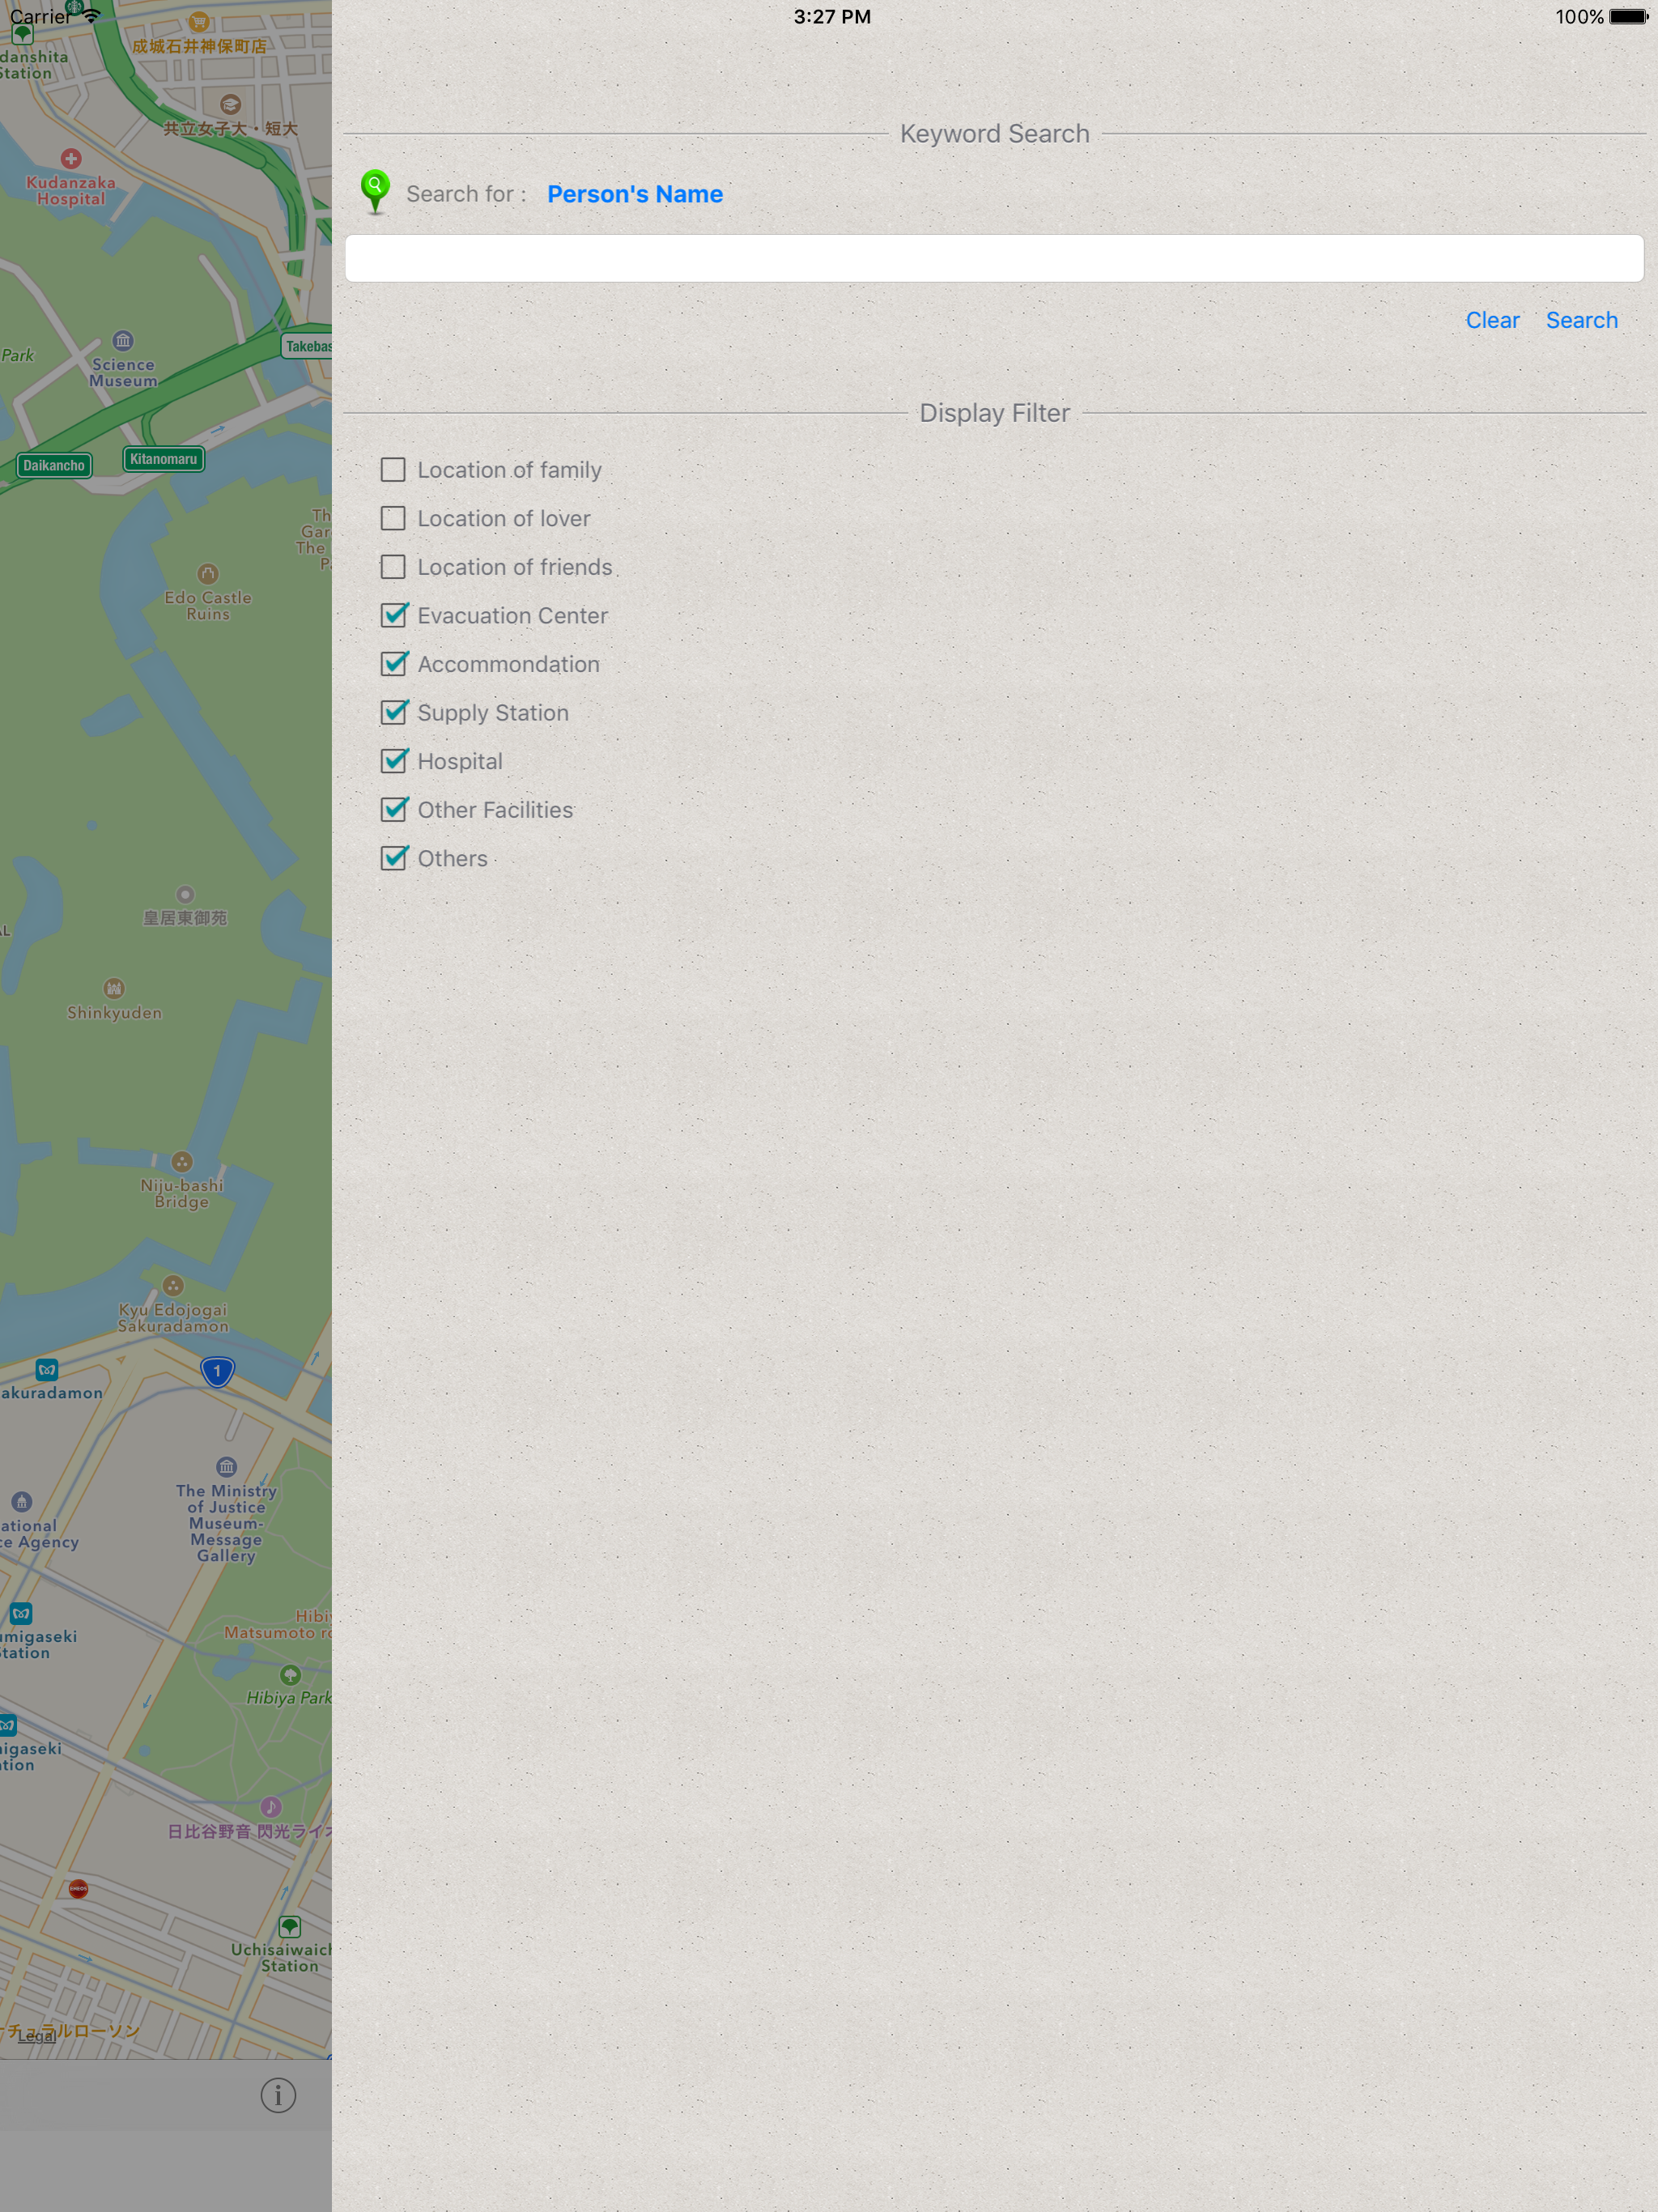The height and width of the screenshot is (2212, 1658).
Task: Tap the Edo Castle Ruins marker
Action: (207, 574)
